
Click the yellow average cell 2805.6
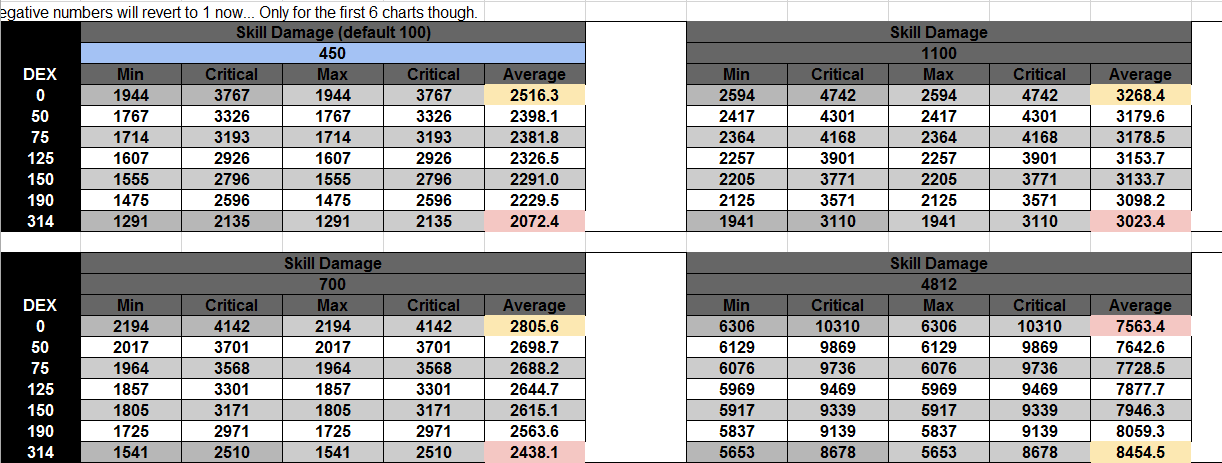point(534,326)
